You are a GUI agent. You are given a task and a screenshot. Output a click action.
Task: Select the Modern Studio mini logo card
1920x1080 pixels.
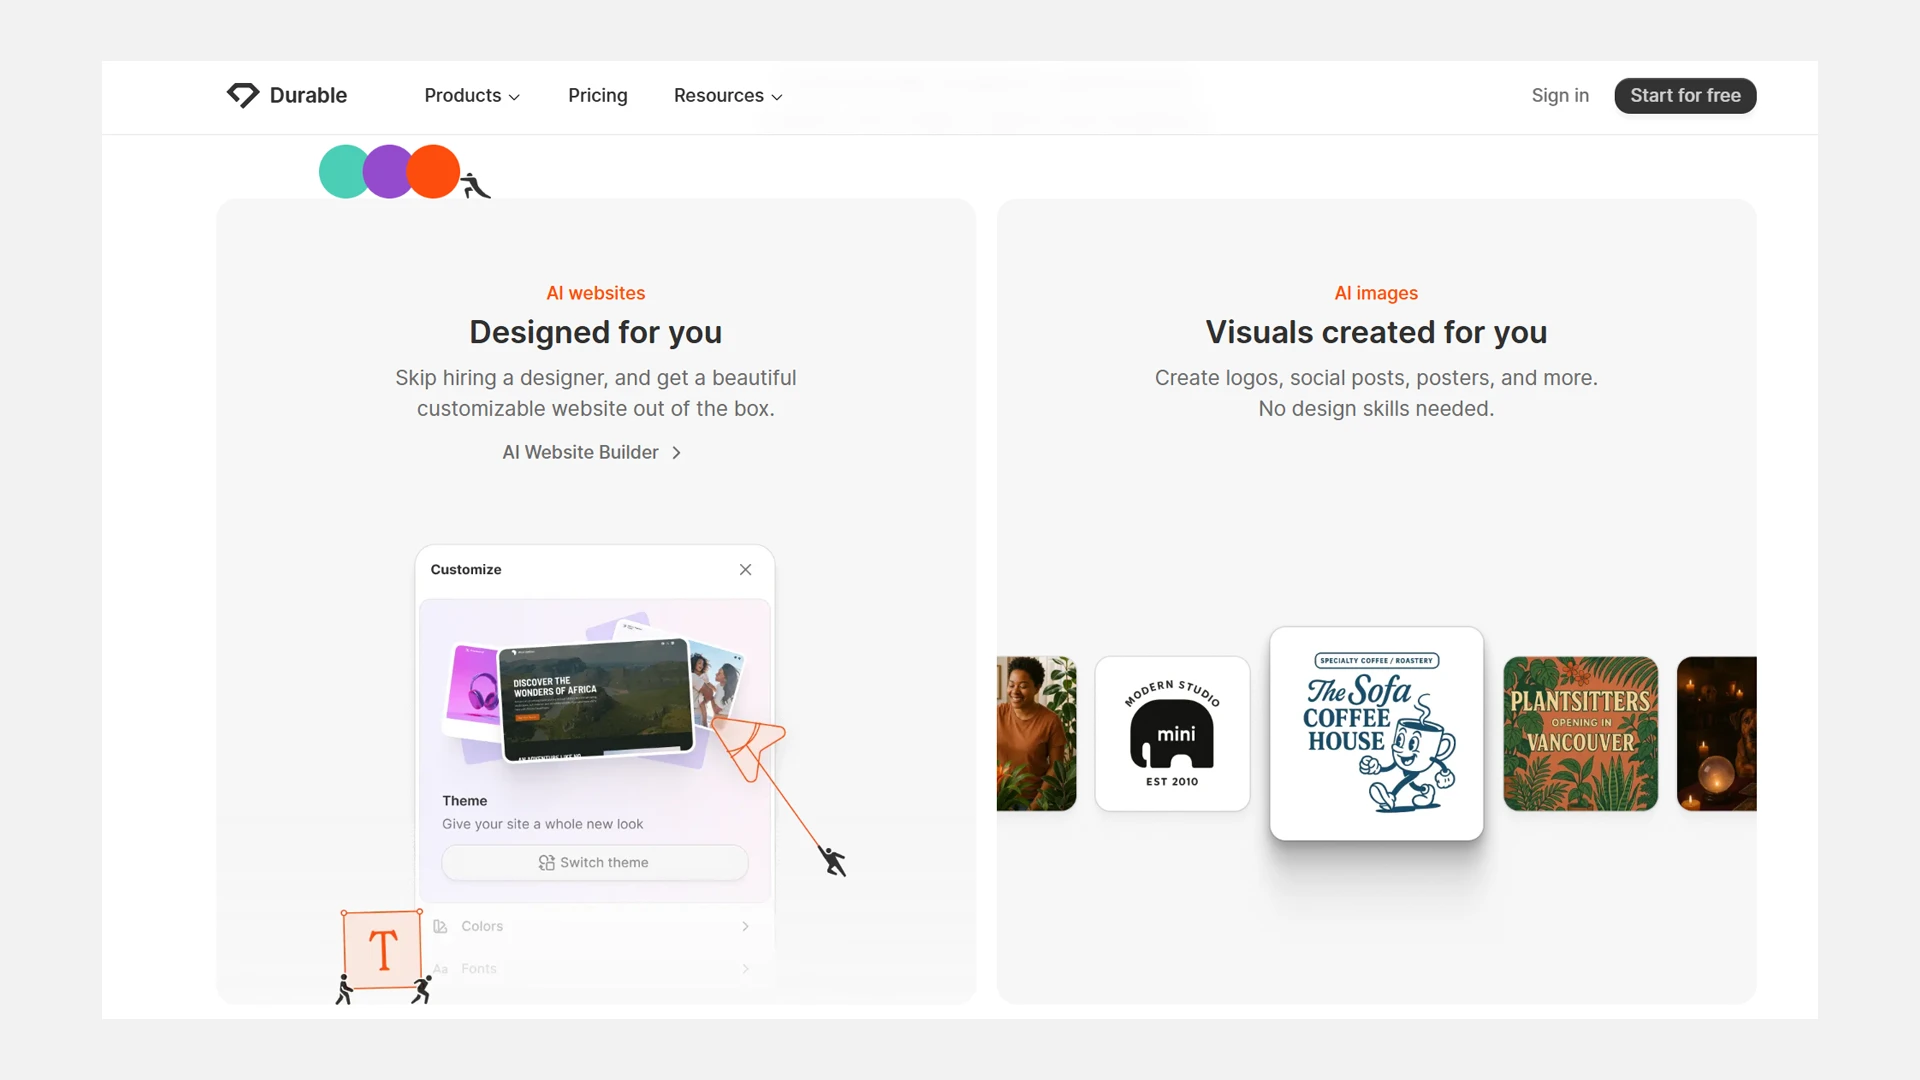1172,733
